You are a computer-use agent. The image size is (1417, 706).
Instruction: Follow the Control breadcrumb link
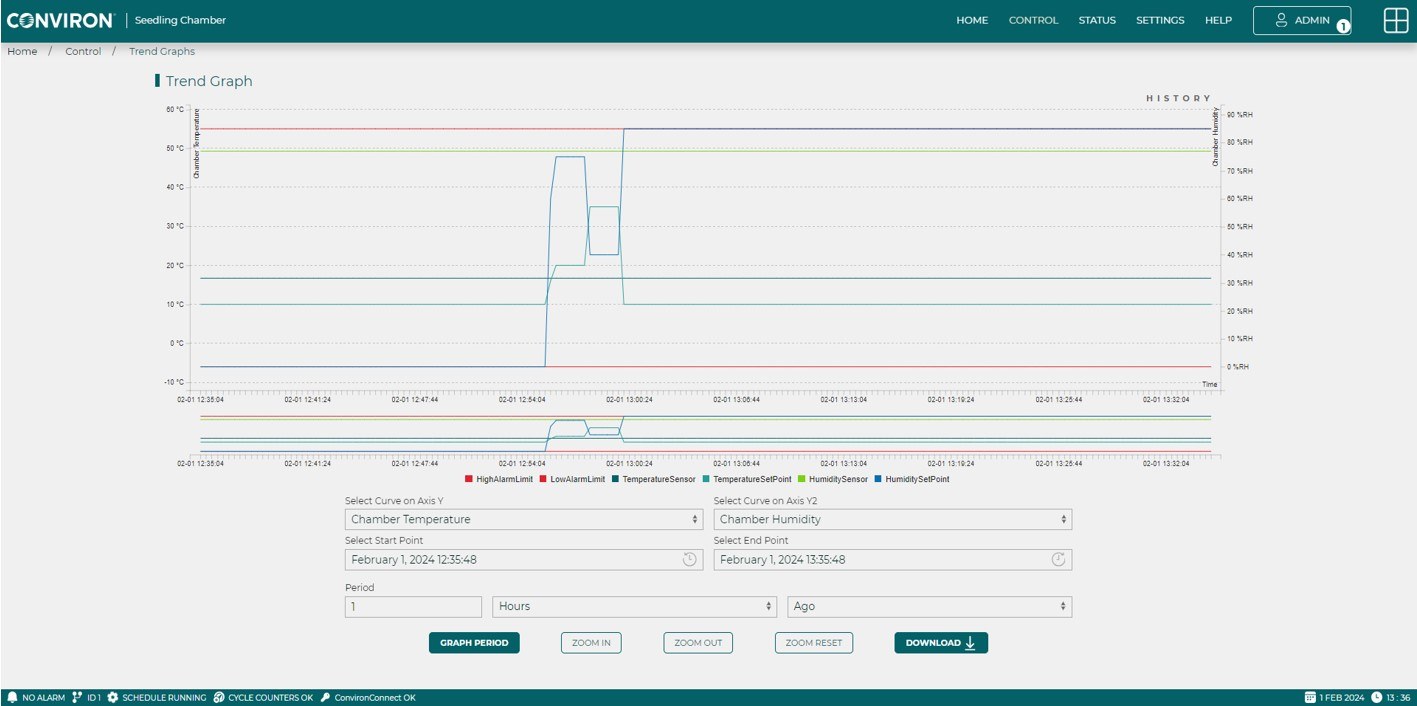83,51
